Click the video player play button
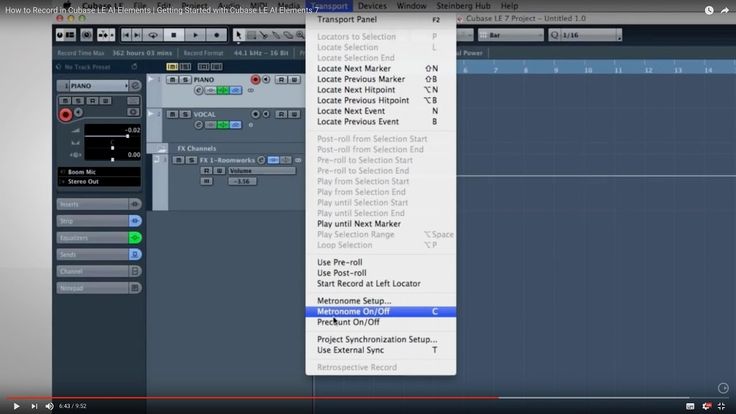 [16, 406]
